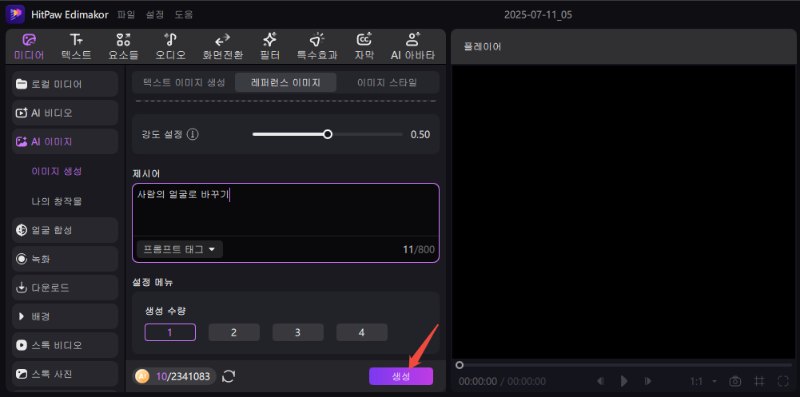Click the HitPaw Edimakor logo icon
Viewport: 800px width, 397px height.
pos(15,14)
